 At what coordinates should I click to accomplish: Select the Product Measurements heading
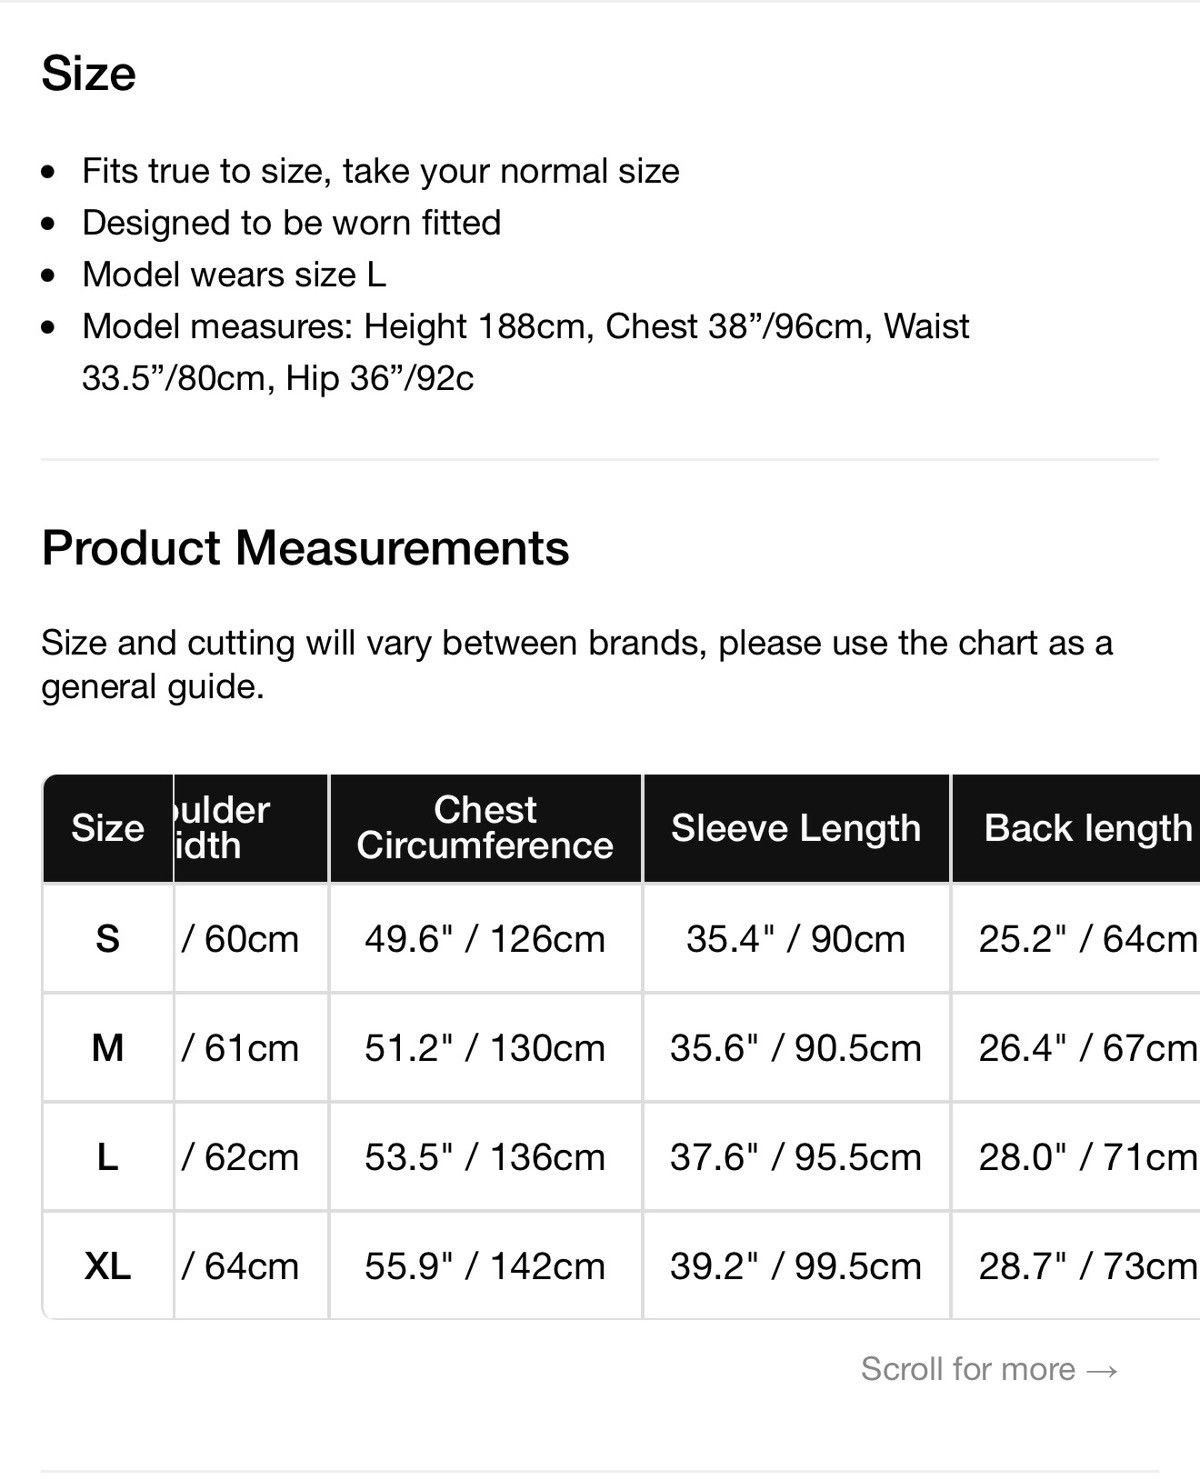305,548
